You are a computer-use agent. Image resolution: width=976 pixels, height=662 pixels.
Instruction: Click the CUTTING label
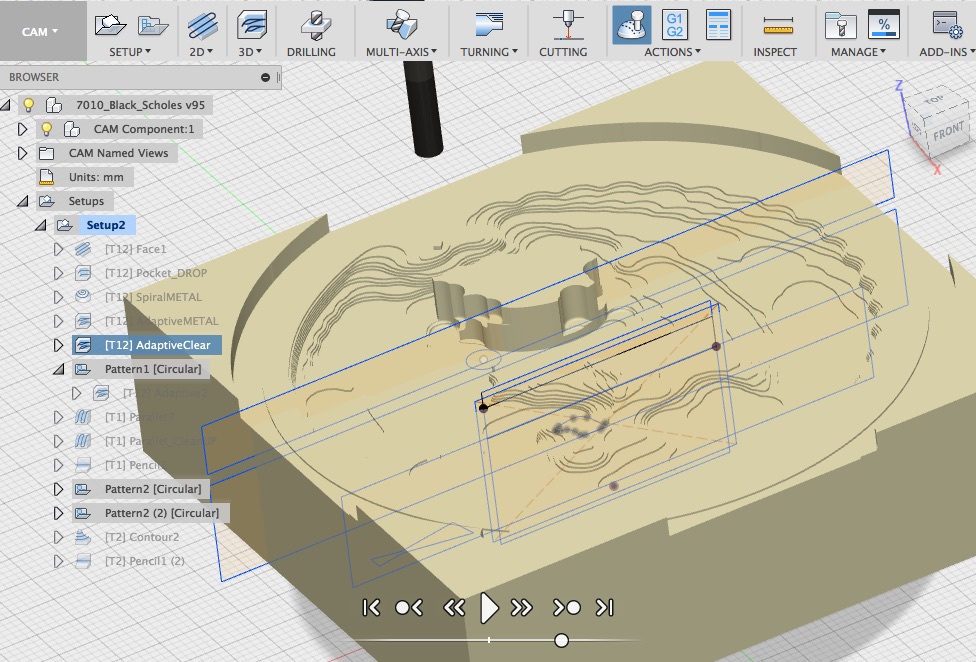(x=563, y=52)
